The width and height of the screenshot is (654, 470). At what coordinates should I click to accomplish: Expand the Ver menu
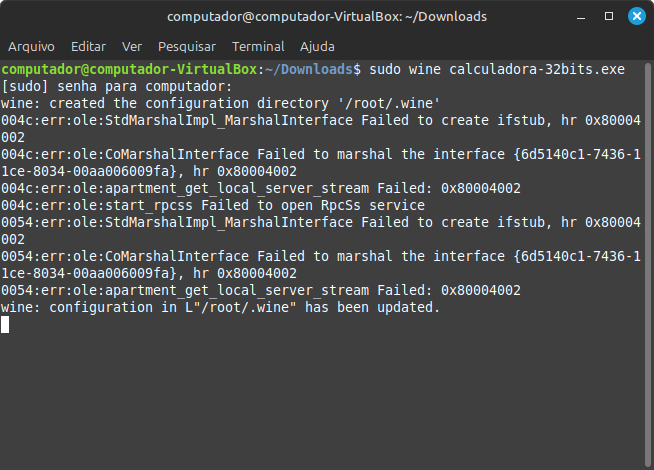click(x=131, y=47)
